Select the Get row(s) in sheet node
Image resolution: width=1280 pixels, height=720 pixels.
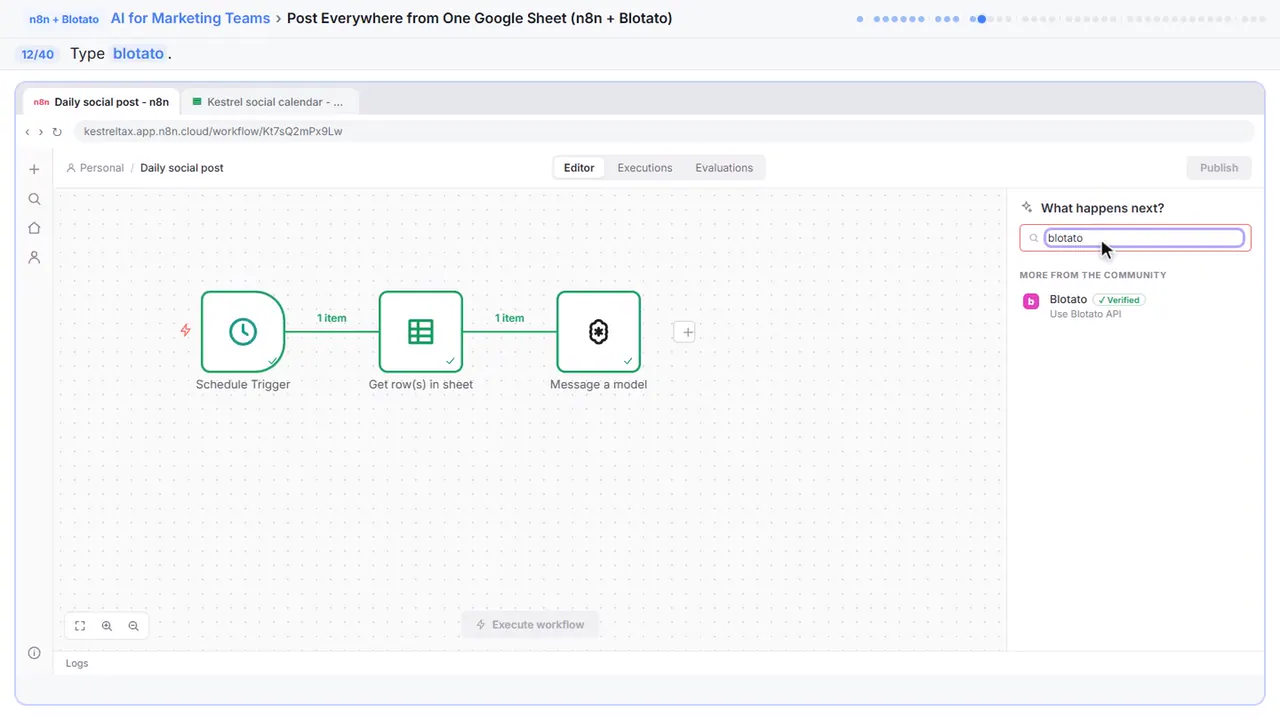pos(421,332)
